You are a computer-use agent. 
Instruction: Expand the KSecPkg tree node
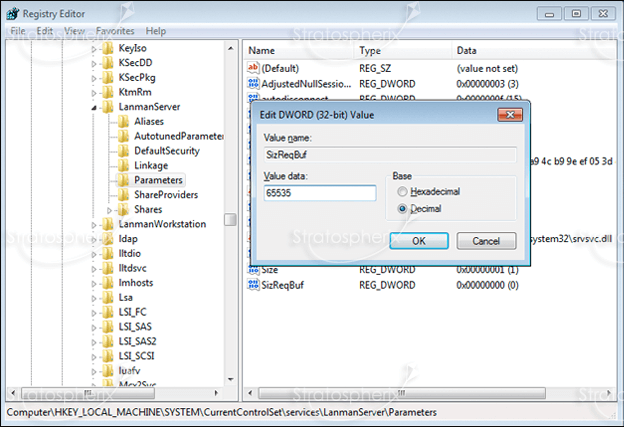[94, 78]
